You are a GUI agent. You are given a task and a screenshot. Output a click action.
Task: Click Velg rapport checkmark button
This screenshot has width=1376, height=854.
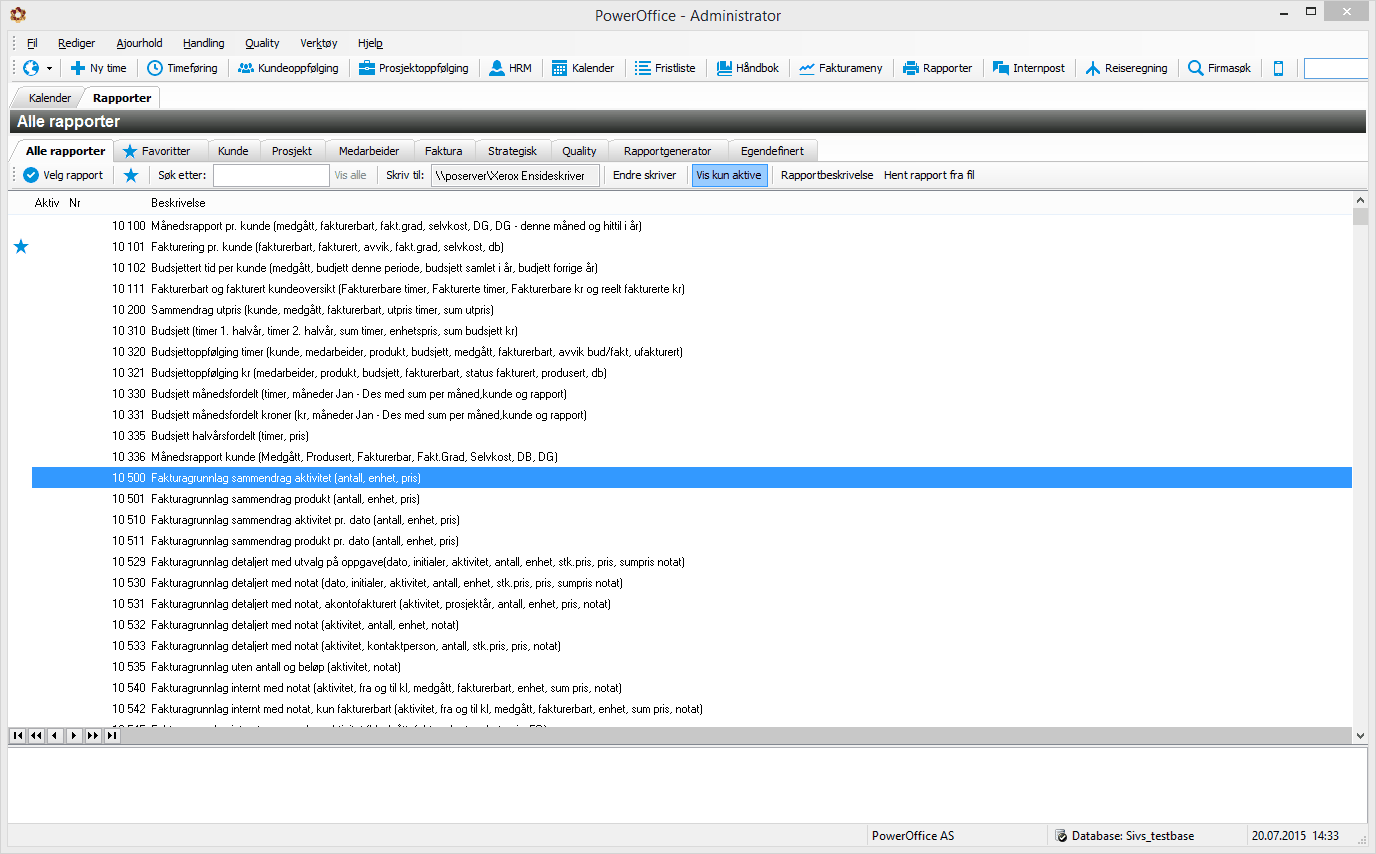coord(63,175)
